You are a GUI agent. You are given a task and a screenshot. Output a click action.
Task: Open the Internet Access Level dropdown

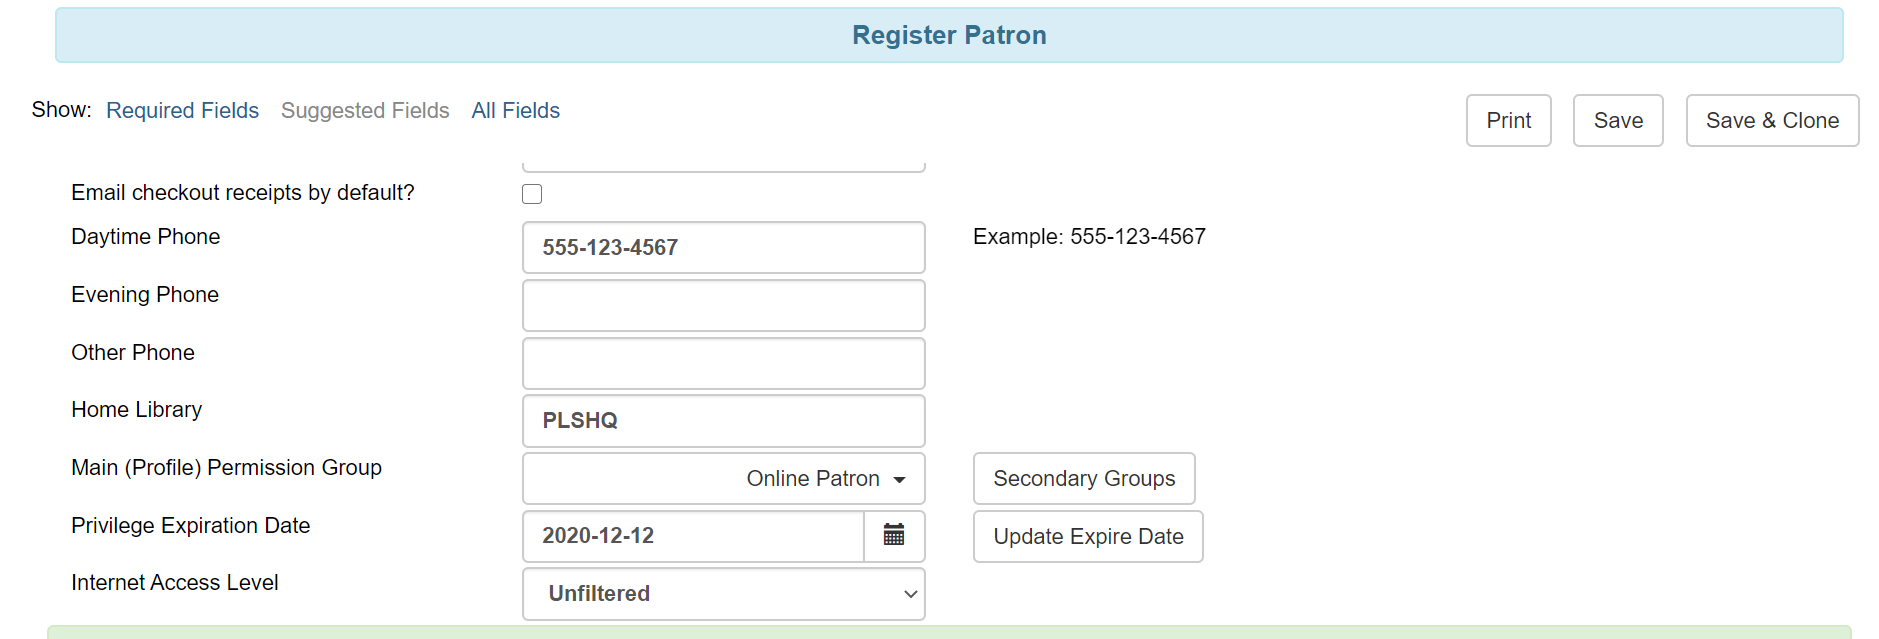pos(723,594)
